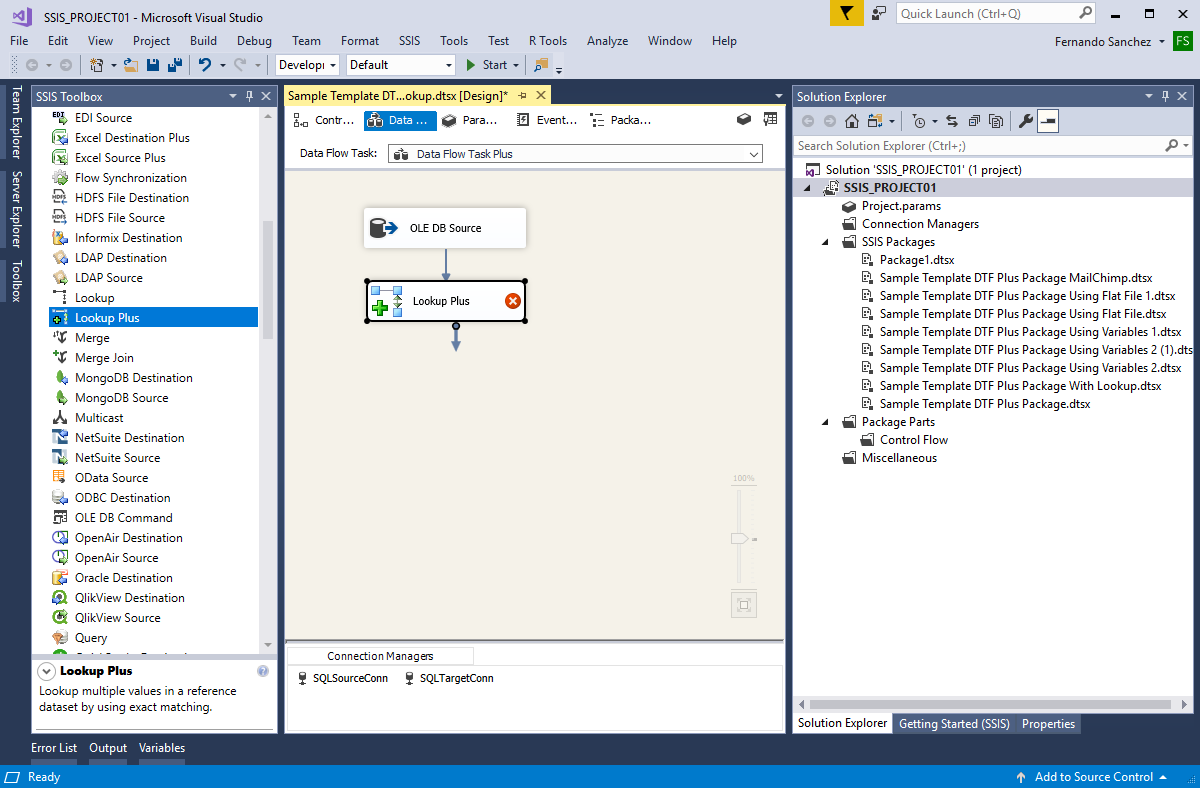Collapse the SSIS Packages folder
The width and height of the screenshot is (1200, 788).
point(825,242)
